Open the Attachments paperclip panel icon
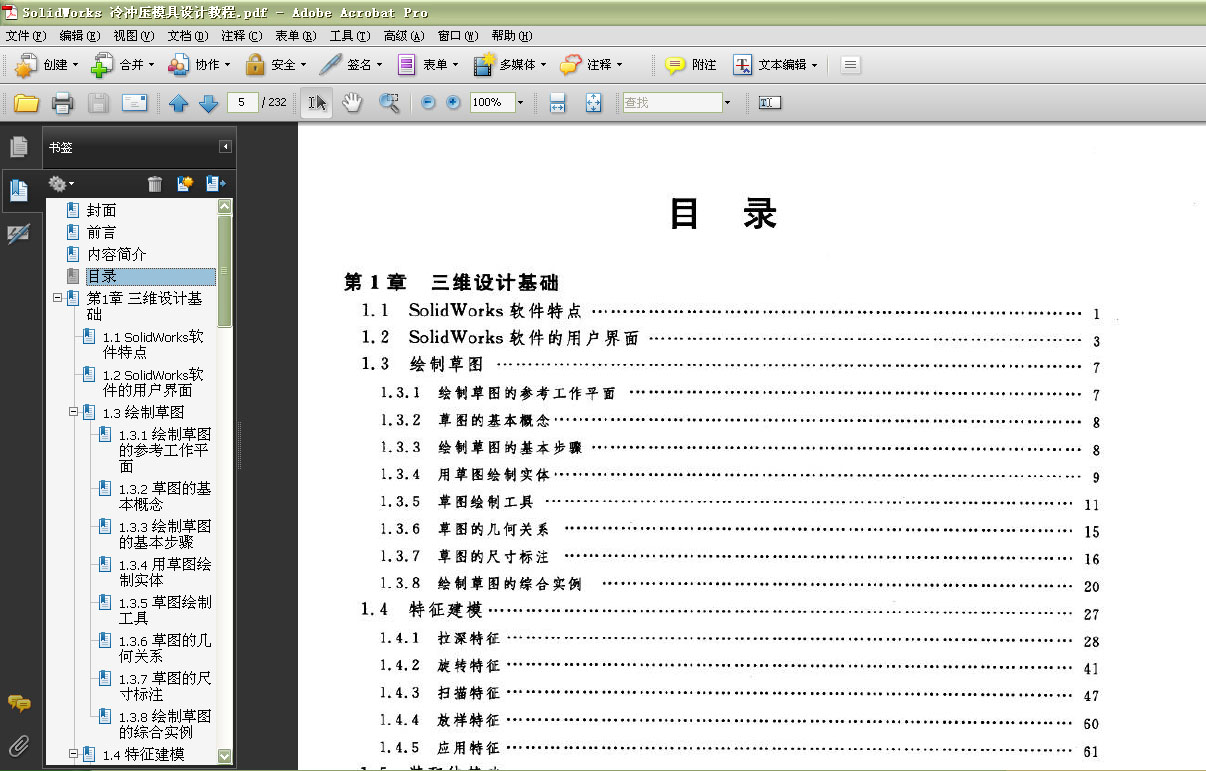Viewport: 1206px width, 771px height. coord(18,745)
